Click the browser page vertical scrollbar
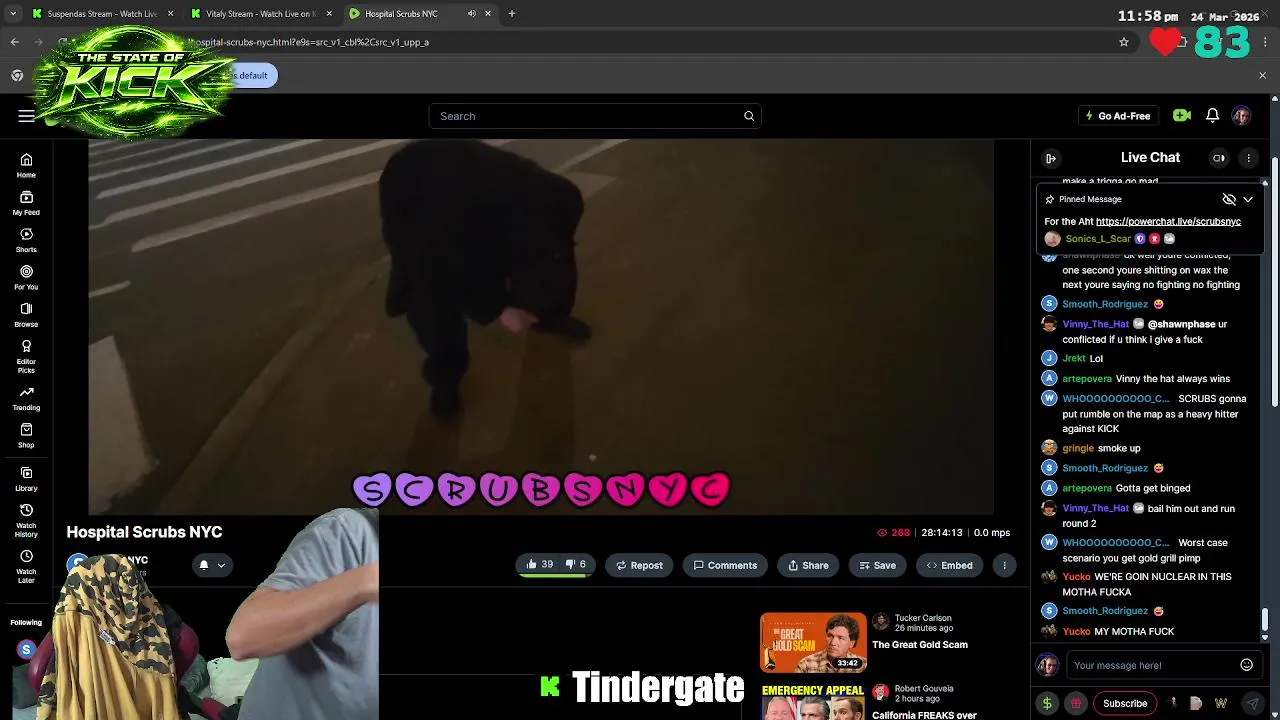 point(1274,280)
